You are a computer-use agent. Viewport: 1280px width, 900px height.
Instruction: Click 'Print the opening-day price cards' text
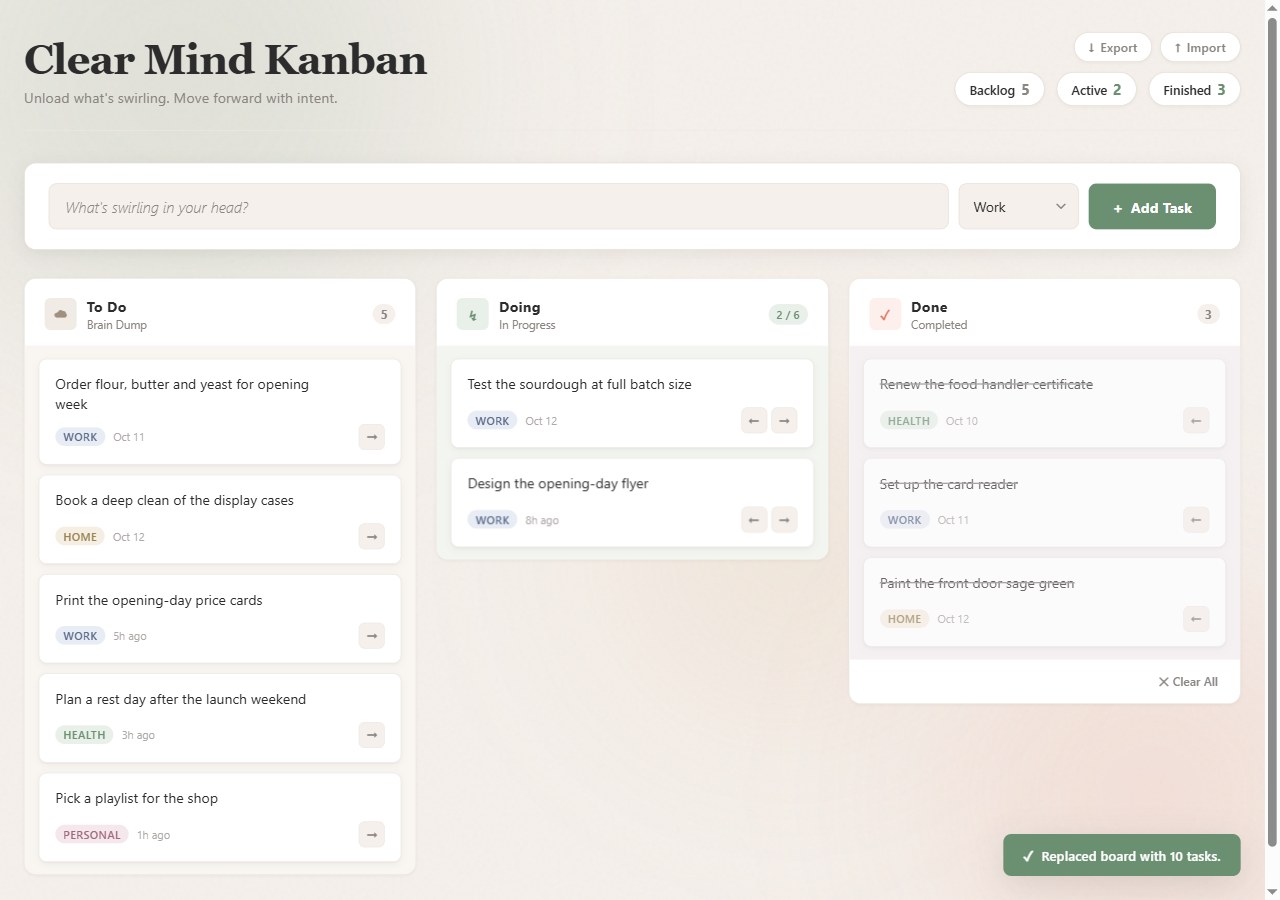click(x=159, y=600)
